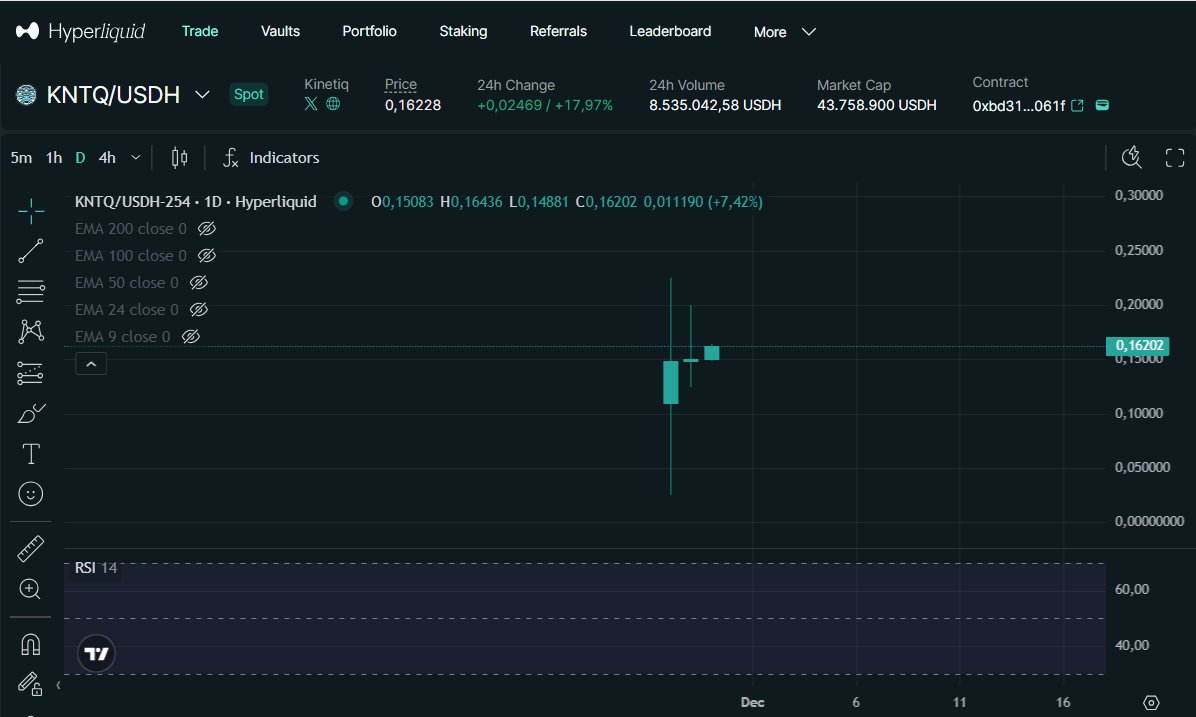1196x717 pixels.
Task: Open Kinetiq's X (Twitter) link icon
Action: [x=311, y=104]
